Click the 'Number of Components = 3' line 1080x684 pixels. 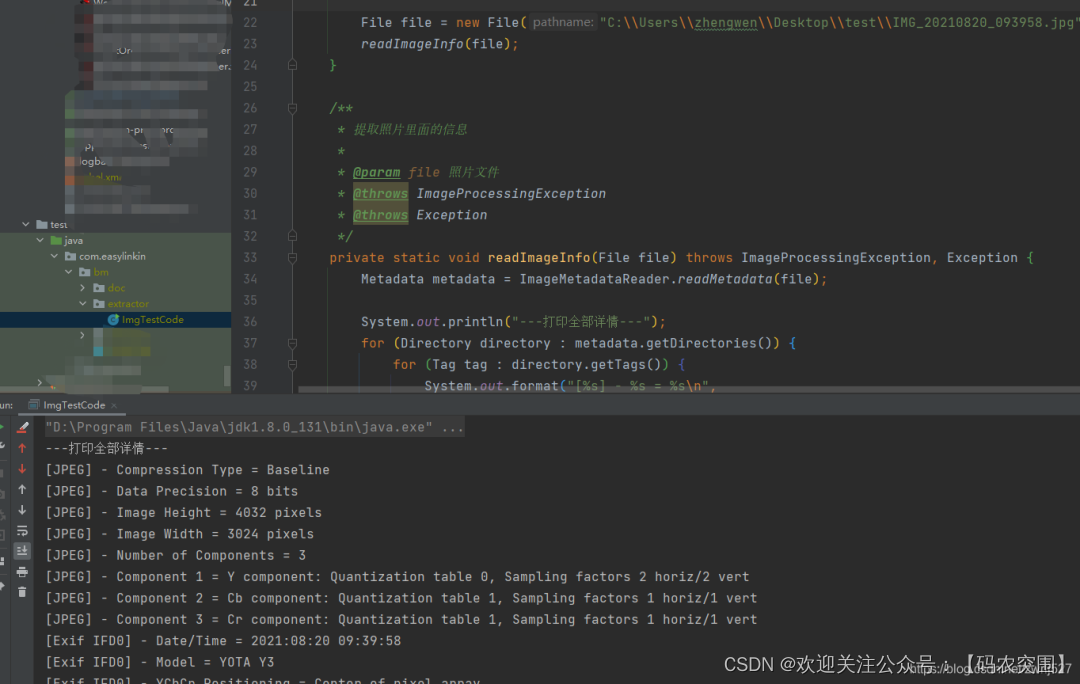click(x=176, y=555)
